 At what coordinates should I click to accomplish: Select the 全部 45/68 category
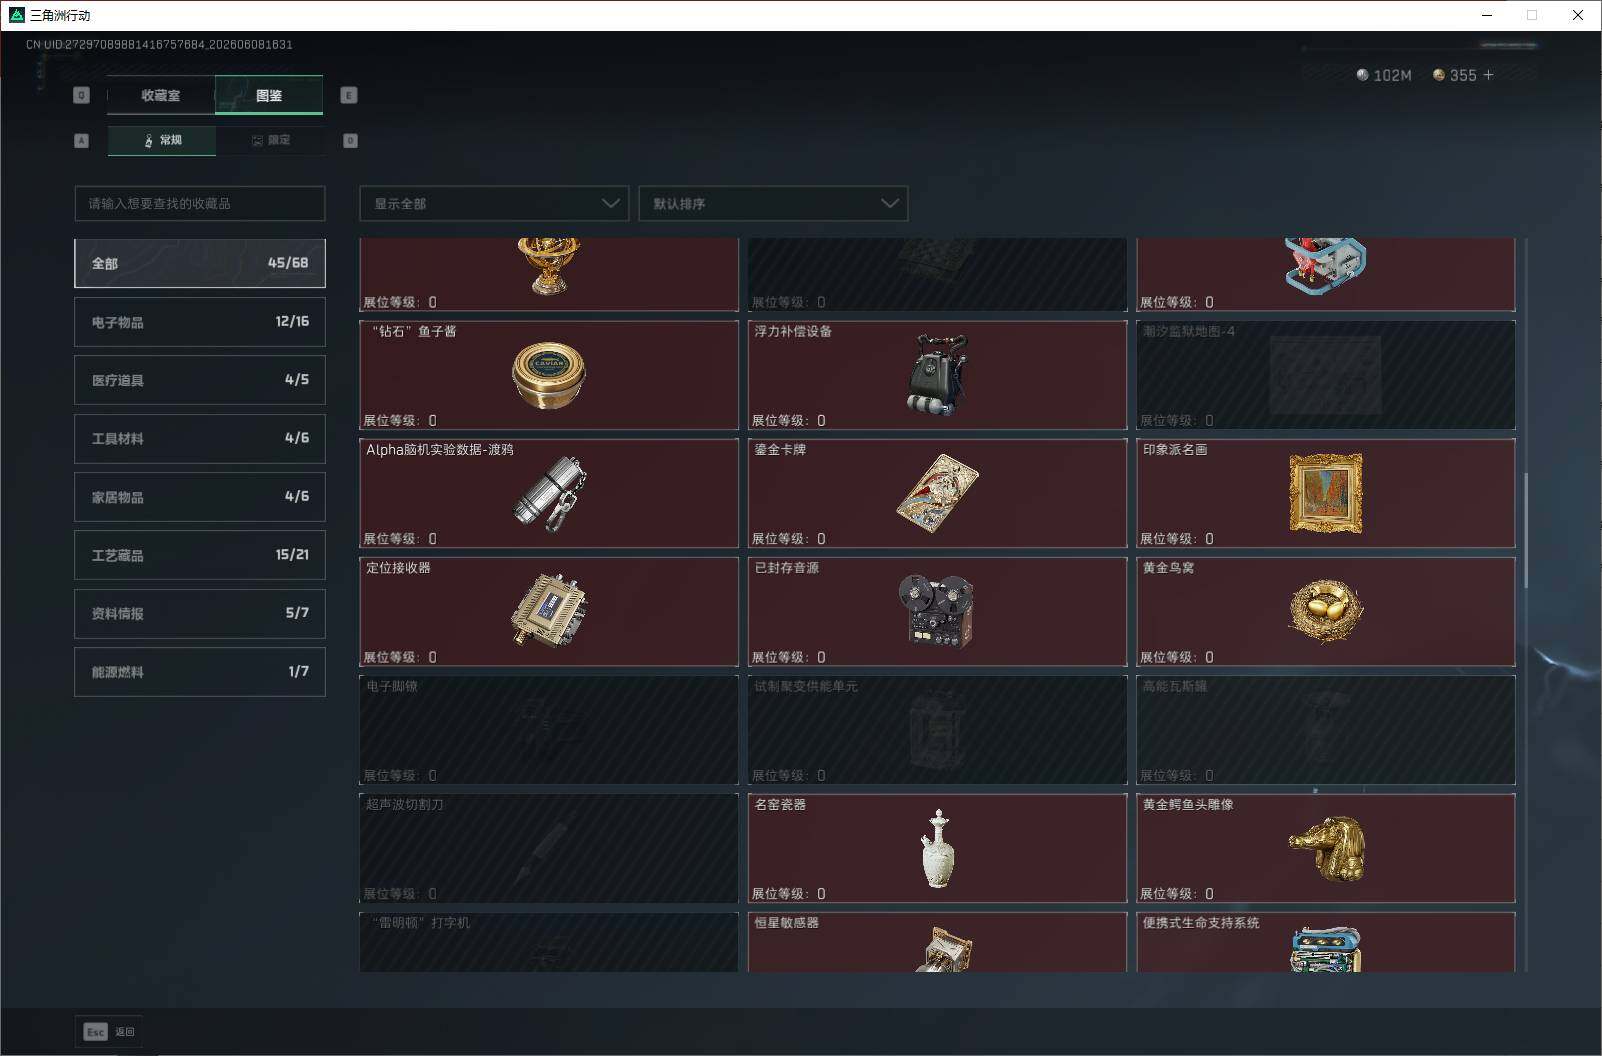point(200,263)
